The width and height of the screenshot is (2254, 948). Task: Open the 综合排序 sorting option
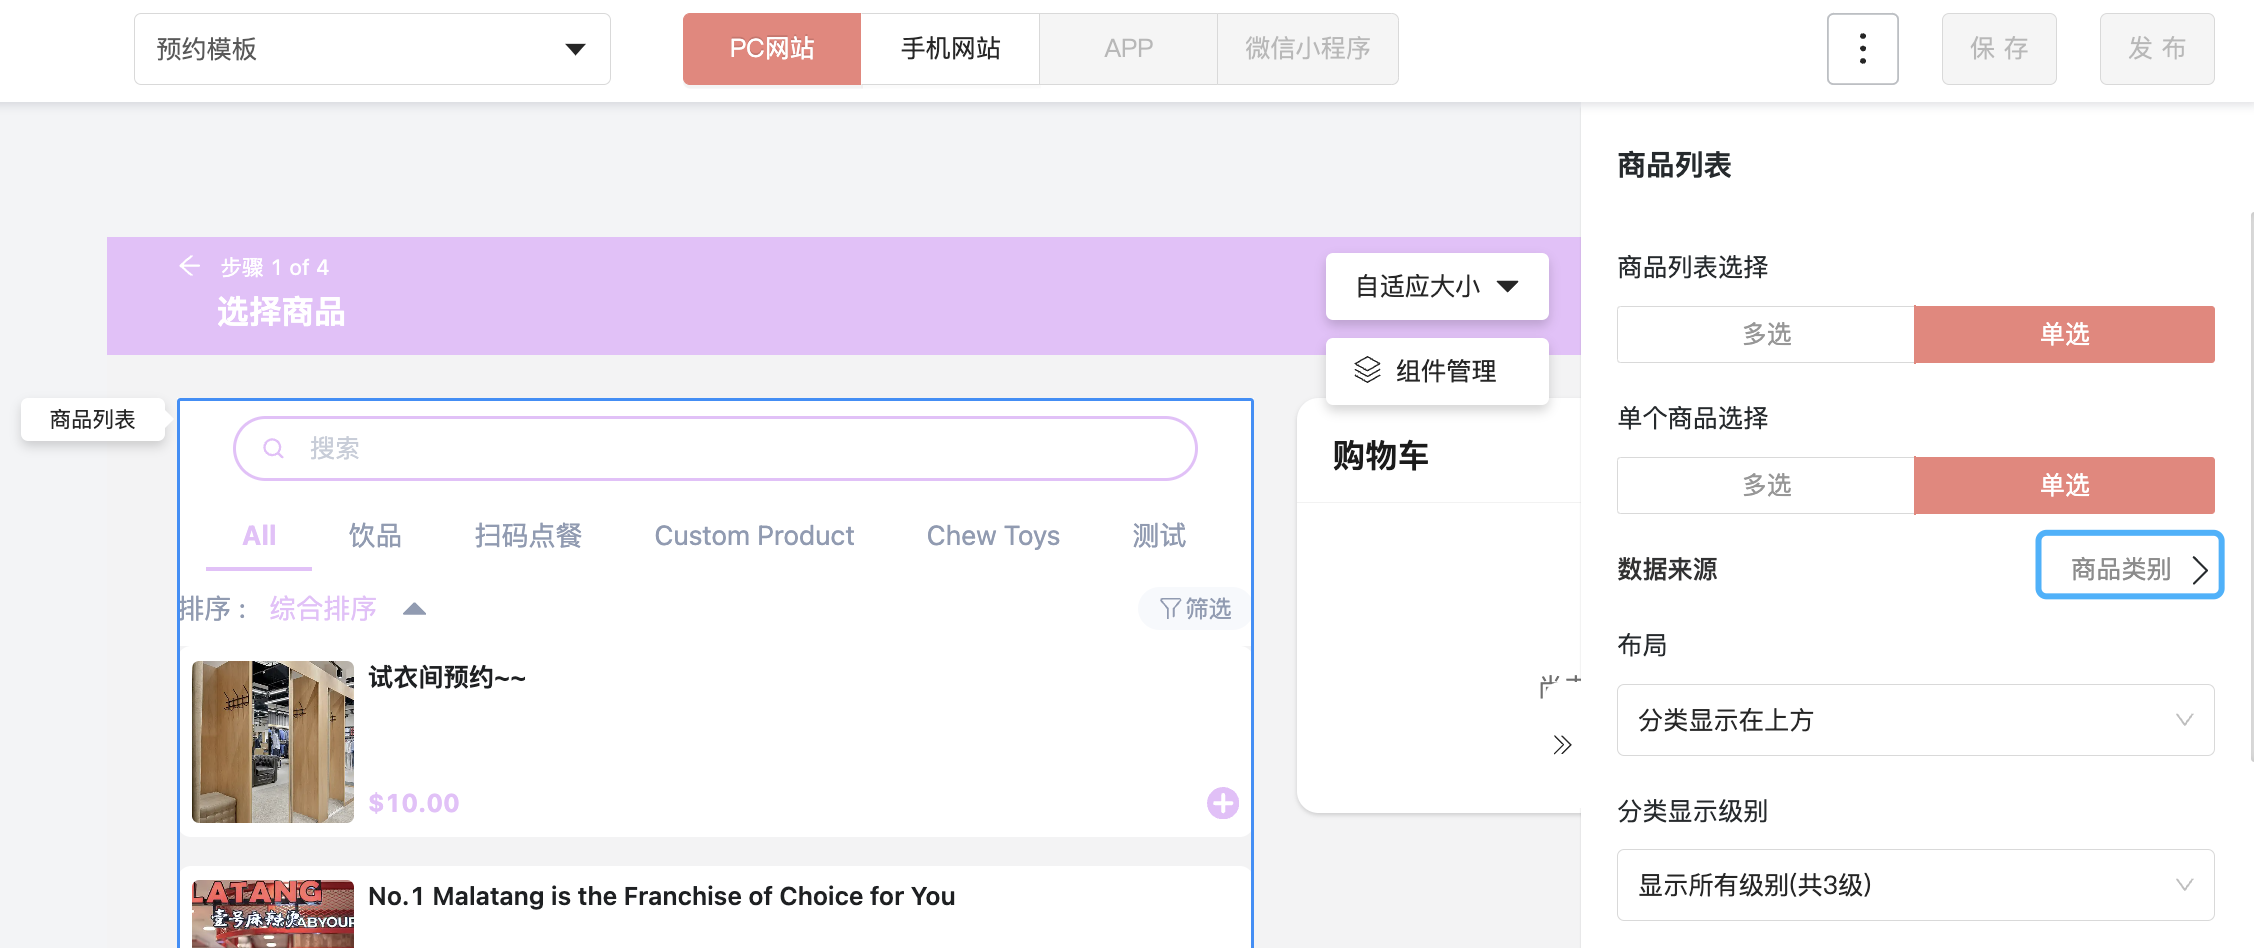323,608
